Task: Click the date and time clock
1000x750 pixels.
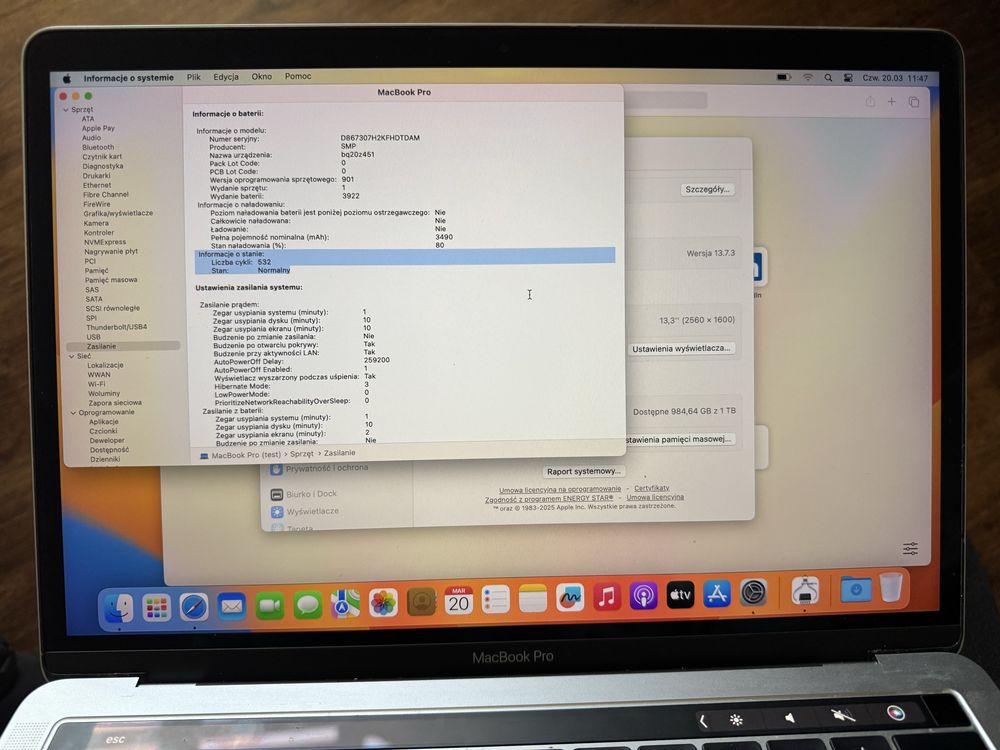Action: (x=895, y=78)
